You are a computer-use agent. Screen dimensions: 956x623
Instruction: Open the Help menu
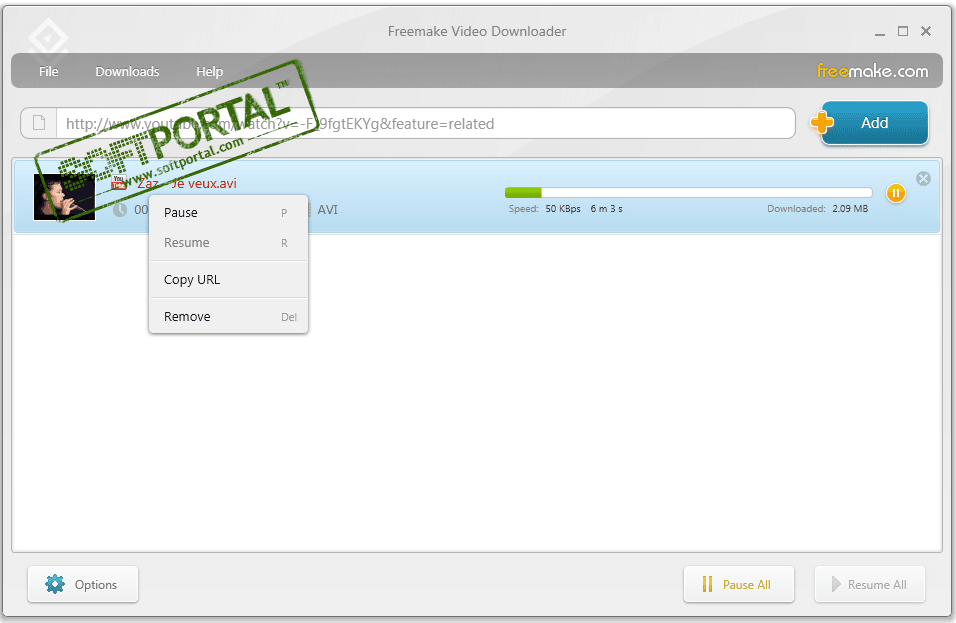(209, 71)
